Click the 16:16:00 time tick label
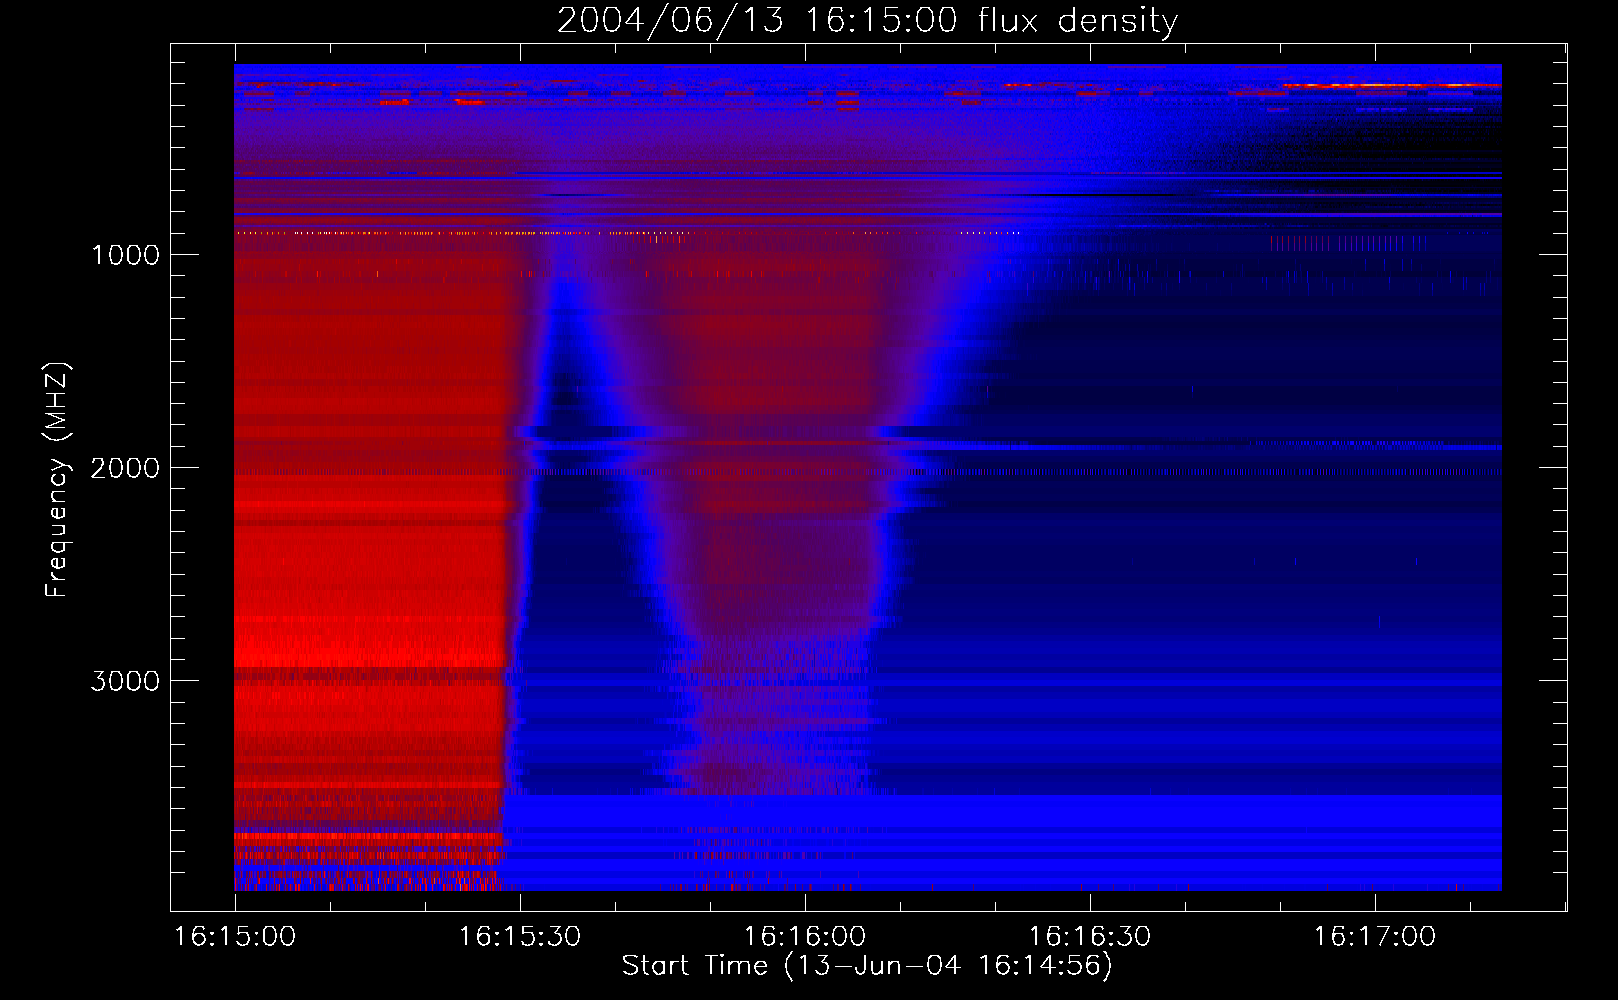This screenshot has height=1000, width=1618. pos(805,937)
